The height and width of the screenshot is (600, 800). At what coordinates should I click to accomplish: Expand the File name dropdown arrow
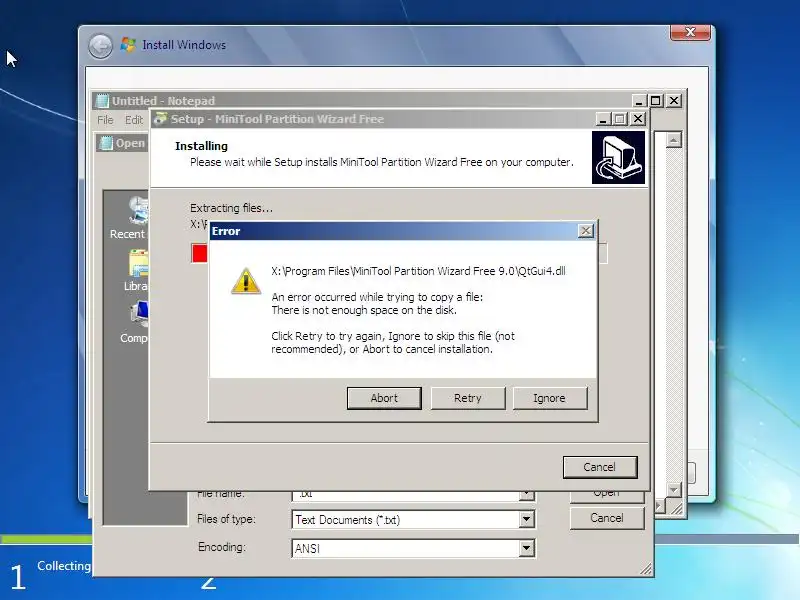coord(527,495)
